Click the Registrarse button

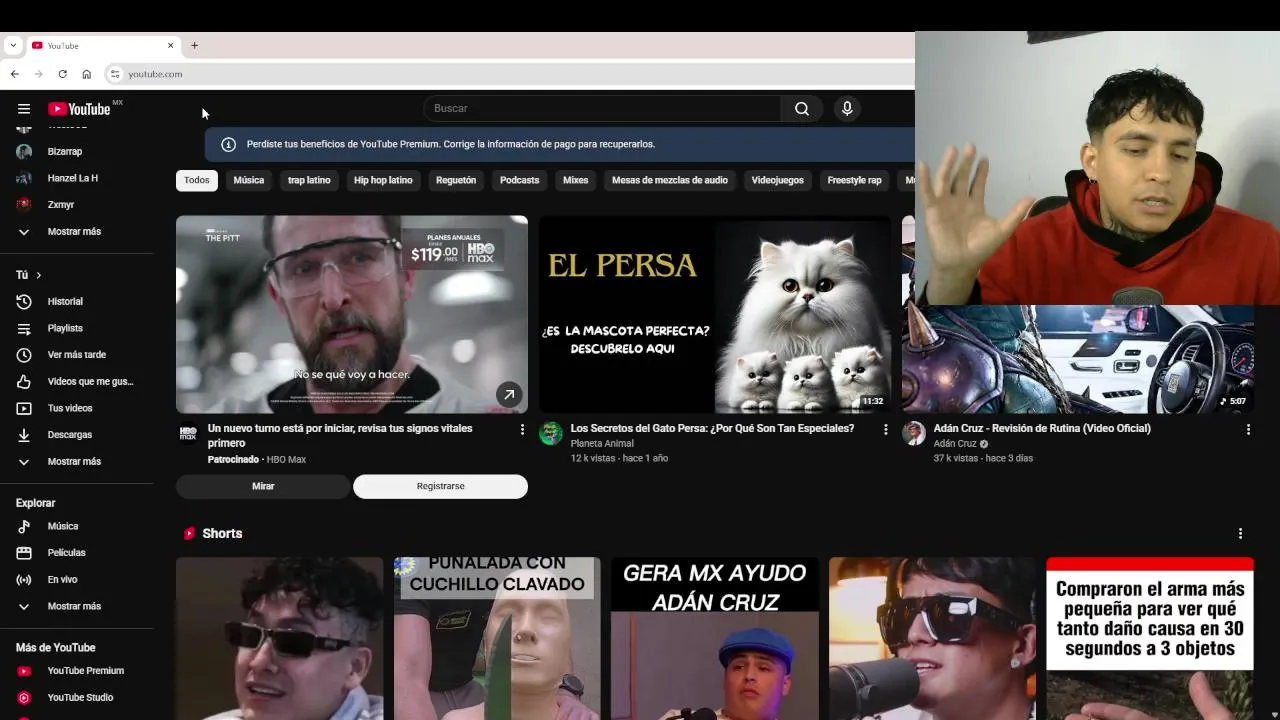pos(440,486)
